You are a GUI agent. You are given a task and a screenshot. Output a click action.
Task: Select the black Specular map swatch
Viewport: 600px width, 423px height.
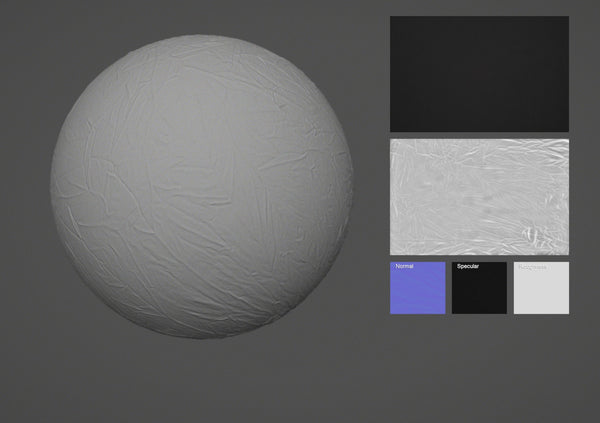tap(479, 288)
